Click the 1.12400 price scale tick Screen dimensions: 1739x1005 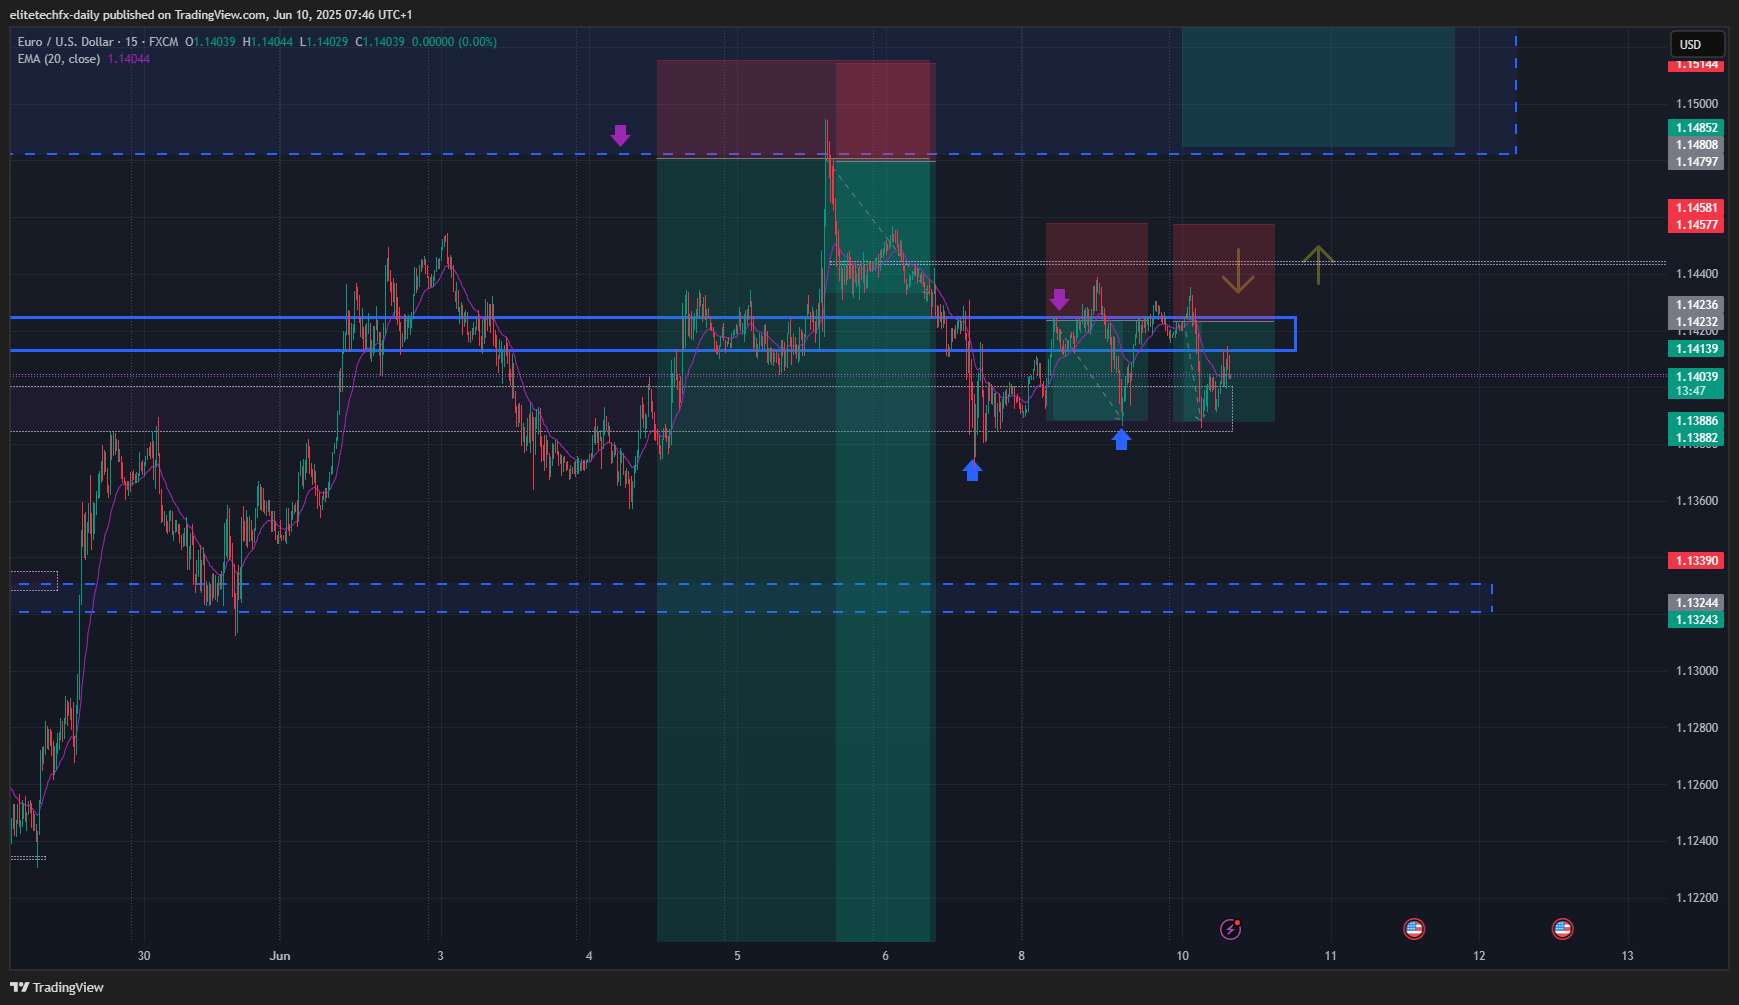1697,841
